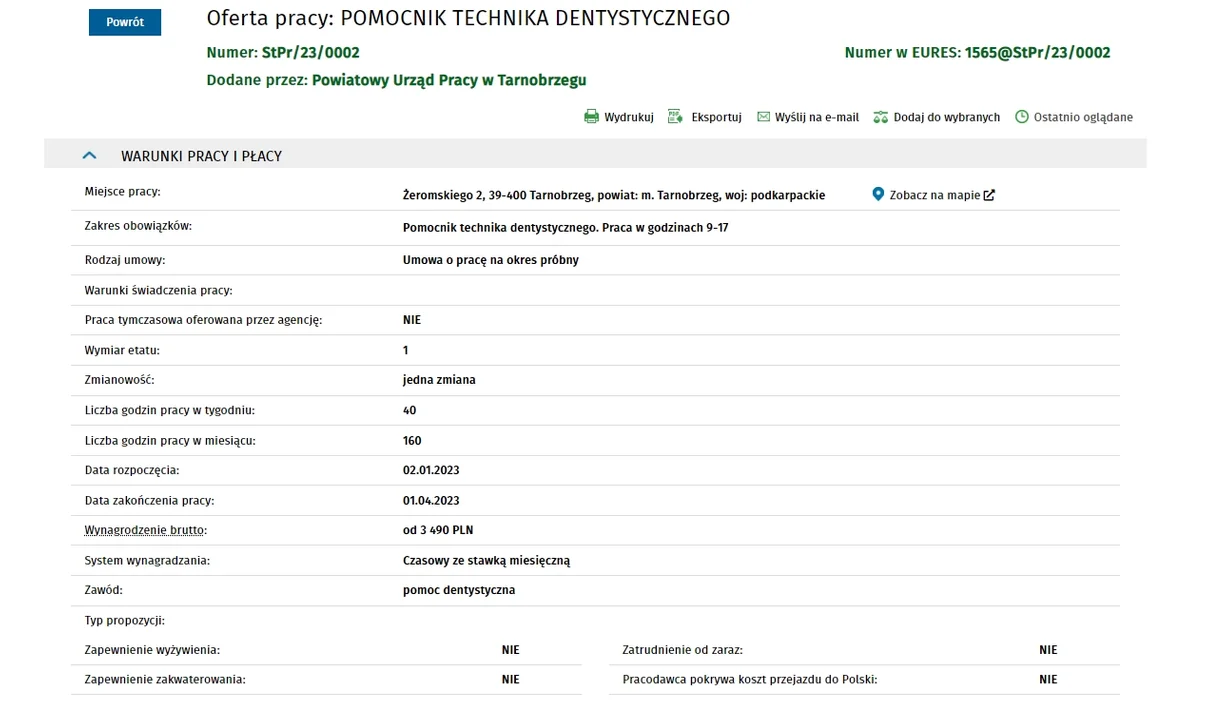Click the profession value pomoc dentystyczna

click(459, 590)
